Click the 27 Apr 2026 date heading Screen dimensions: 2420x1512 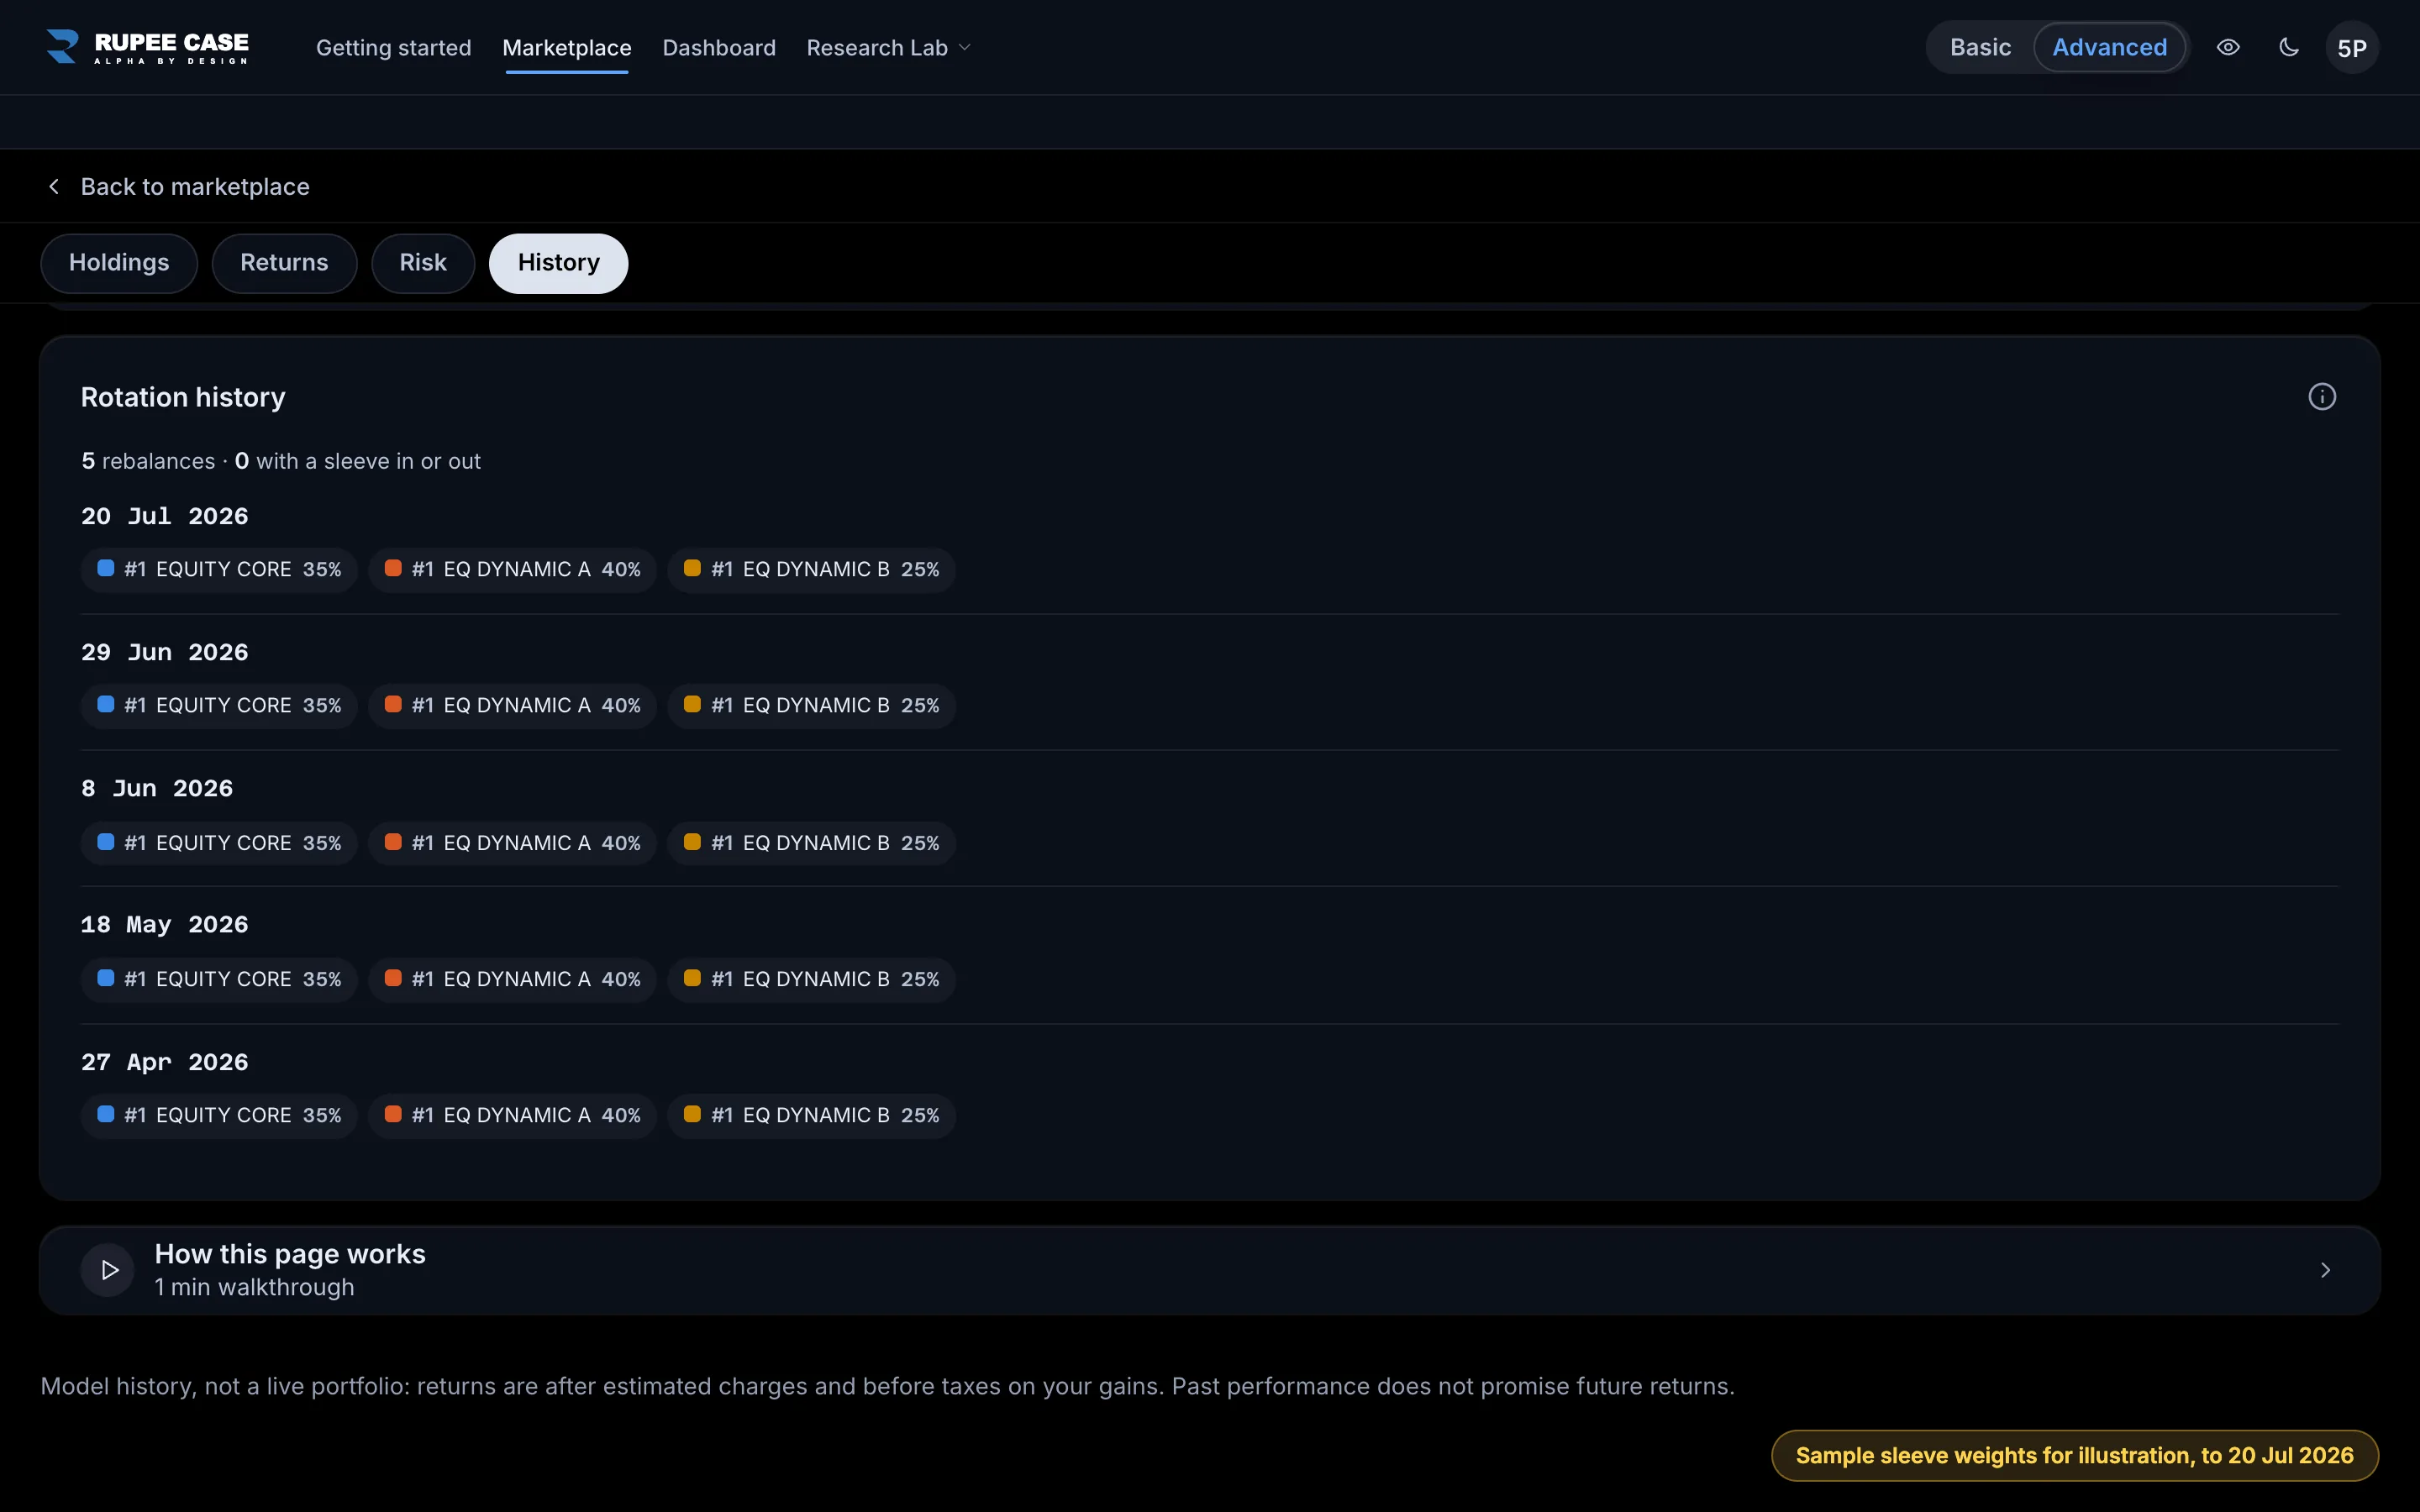pos(165,1062)
